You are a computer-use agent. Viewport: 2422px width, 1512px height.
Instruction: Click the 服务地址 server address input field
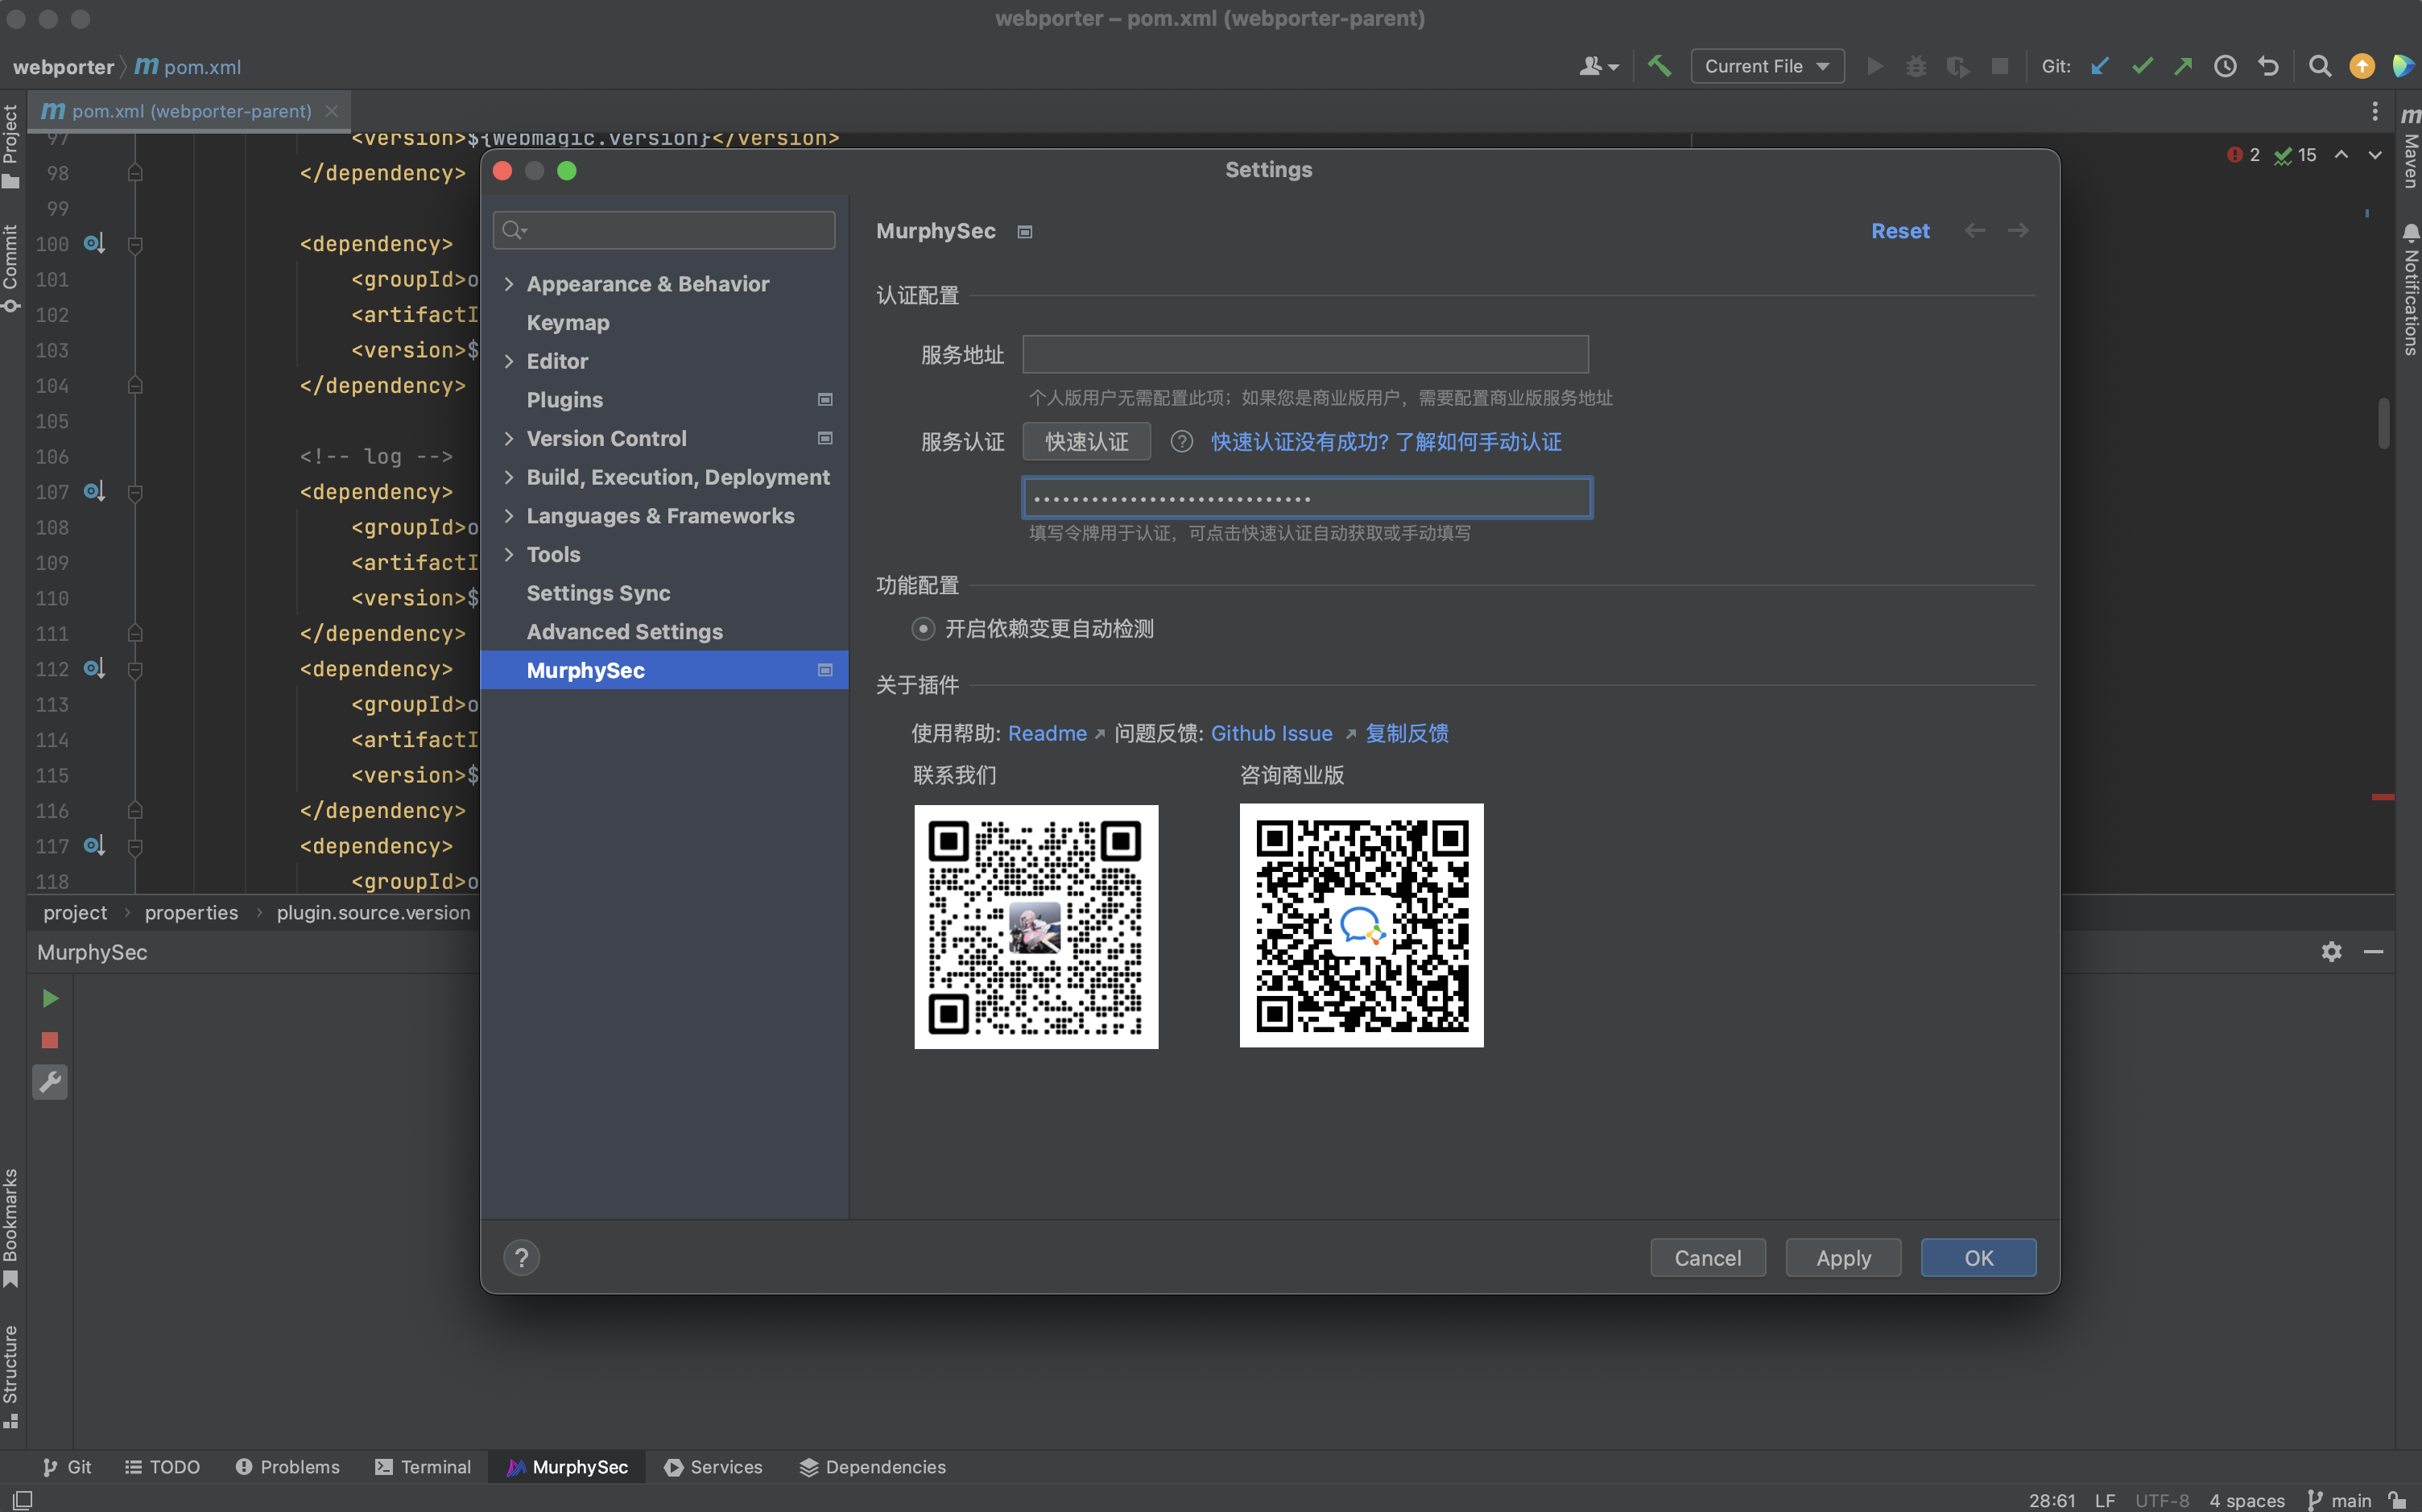click(x=1305, y=354)
